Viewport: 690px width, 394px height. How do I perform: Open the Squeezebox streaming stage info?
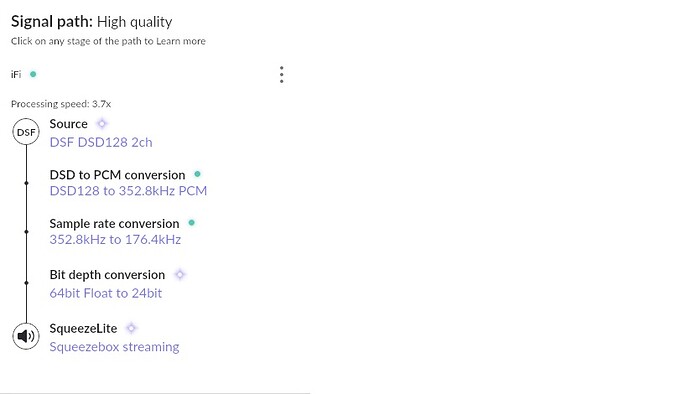tap(114, 347)
